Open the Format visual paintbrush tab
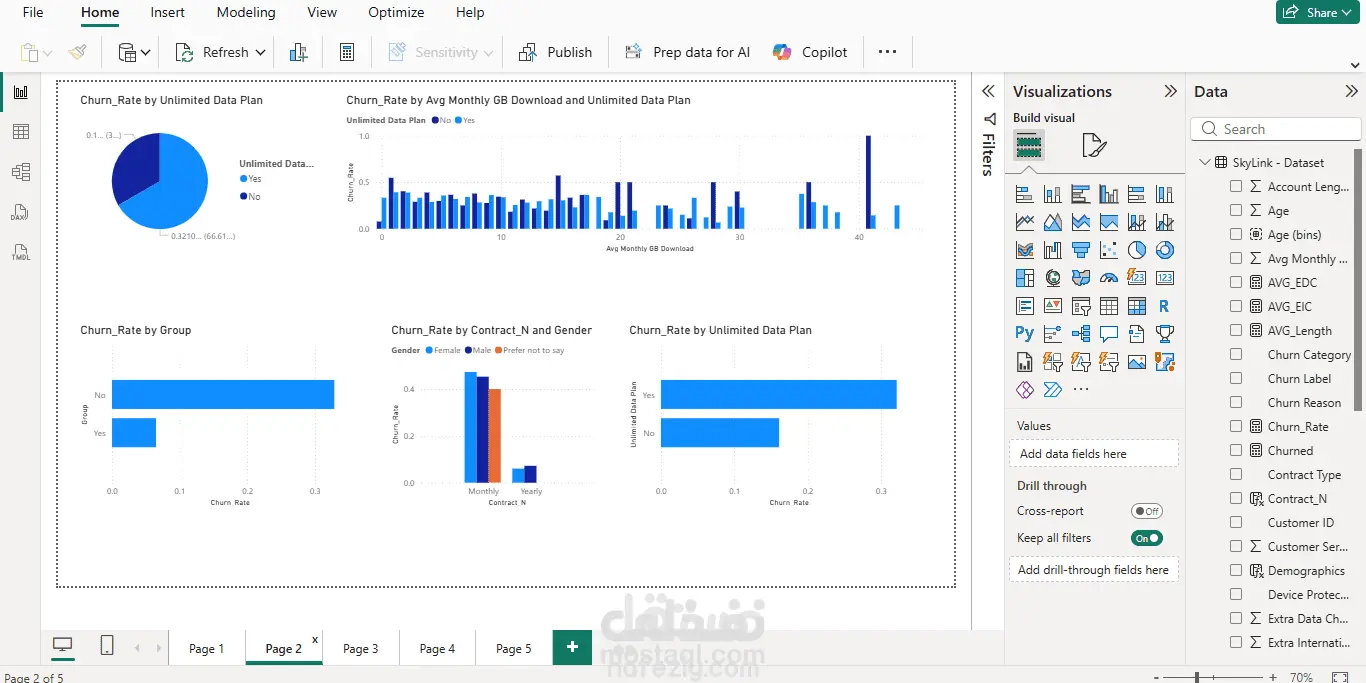The height and width of the screenshot is (683, 1366). tap(1094, 146)
